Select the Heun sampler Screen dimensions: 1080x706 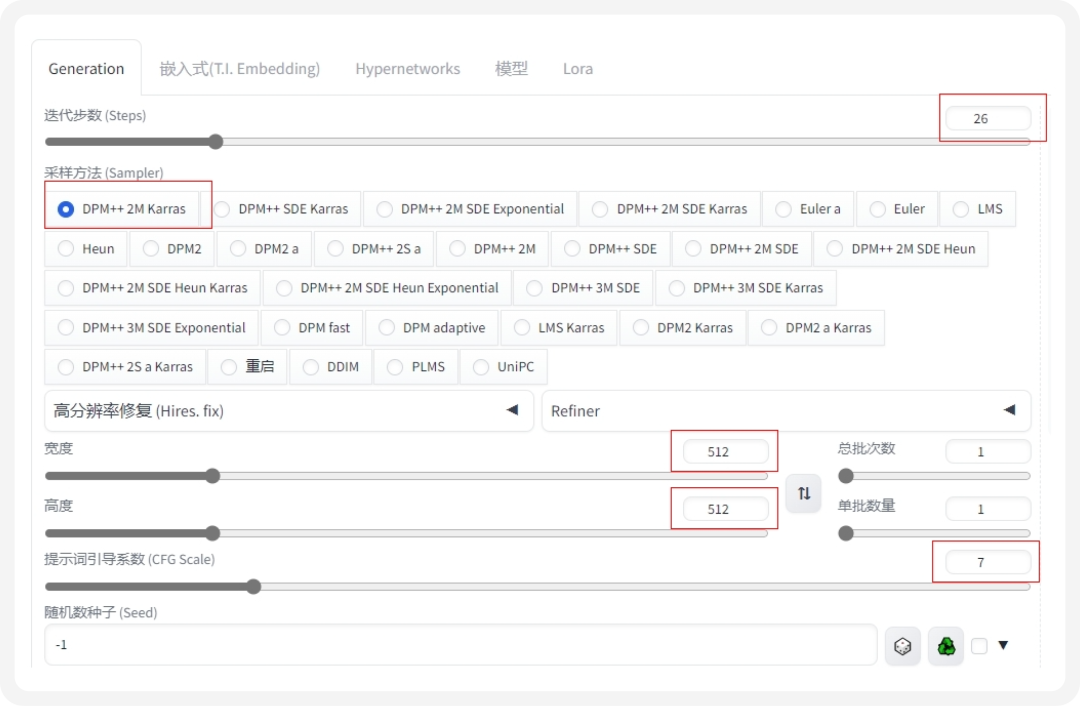[x=85, y=248]
